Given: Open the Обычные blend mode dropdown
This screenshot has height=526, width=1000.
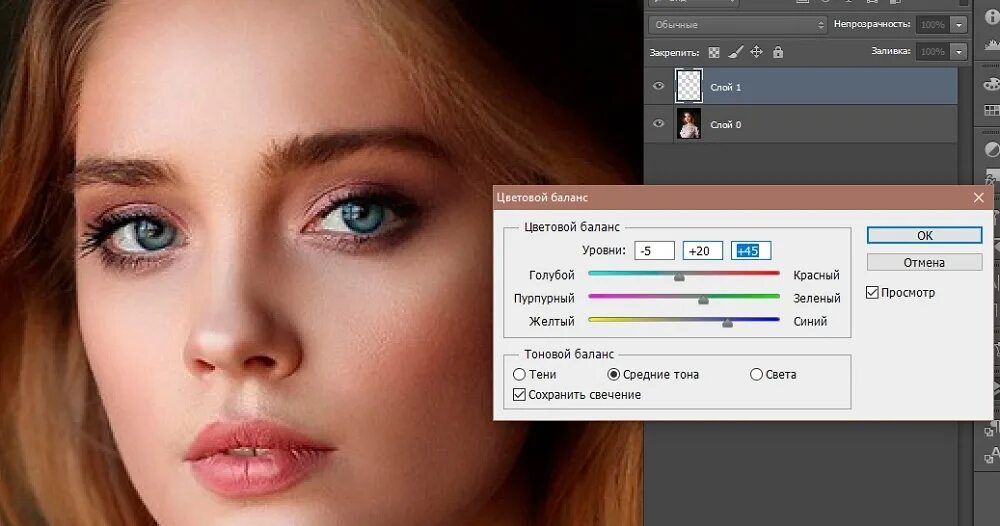Looking at the screenshot, I should tap(738, 24).
